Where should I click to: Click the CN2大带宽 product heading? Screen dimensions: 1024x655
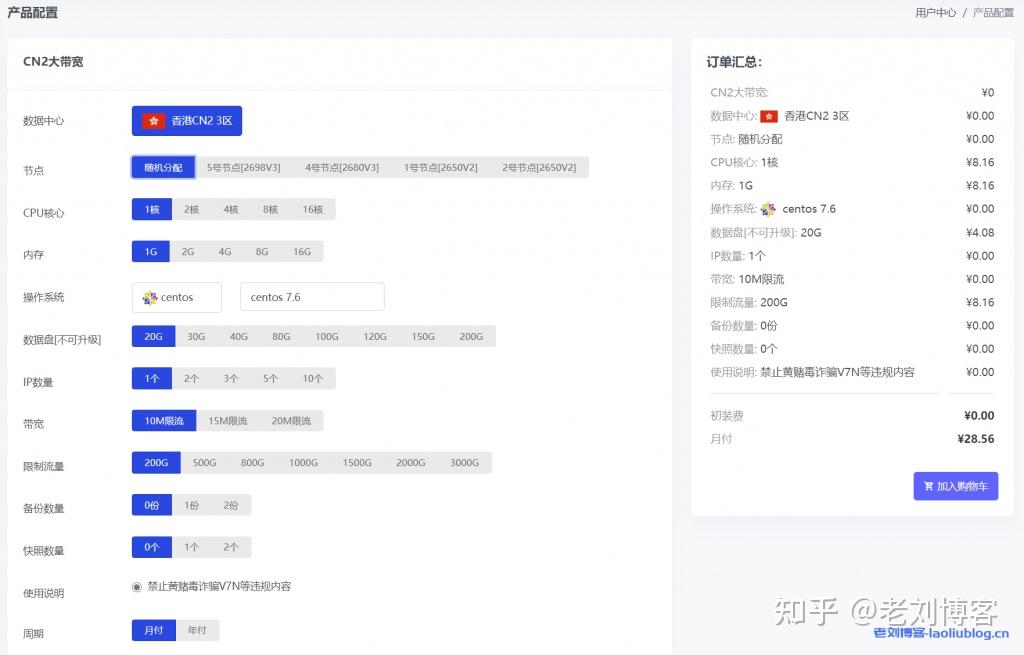(53, 62)
